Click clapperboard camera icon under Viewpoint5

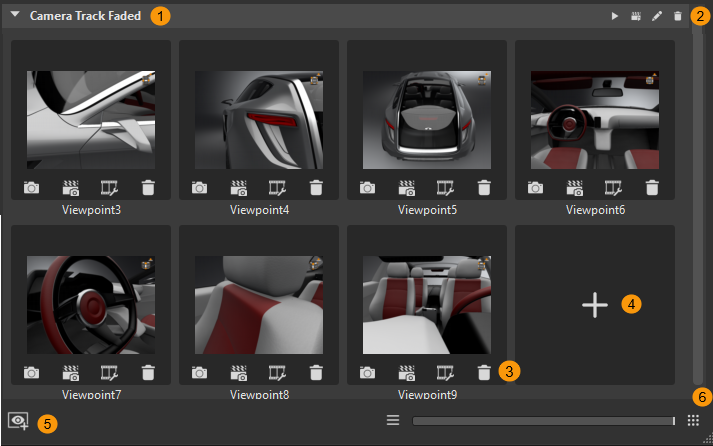[x=407, y=188]
